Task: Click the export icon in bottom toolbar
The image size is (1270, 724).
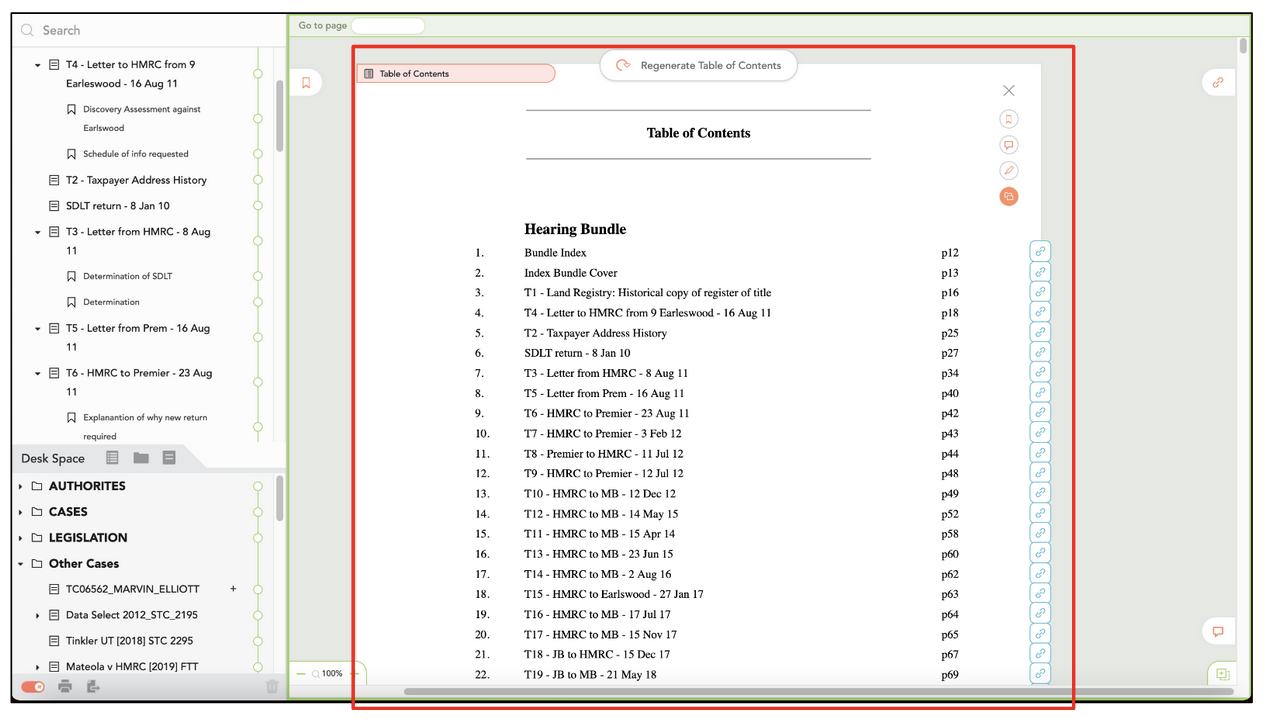Action: coord(93,687)
